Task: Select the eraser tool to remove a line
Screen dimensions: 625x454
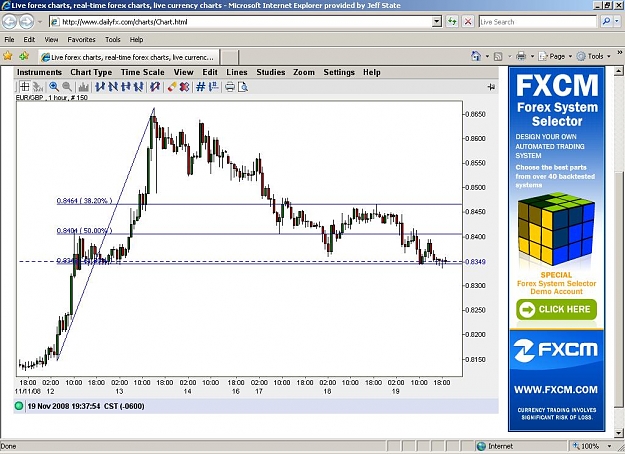Action: (x=172, y=86)
